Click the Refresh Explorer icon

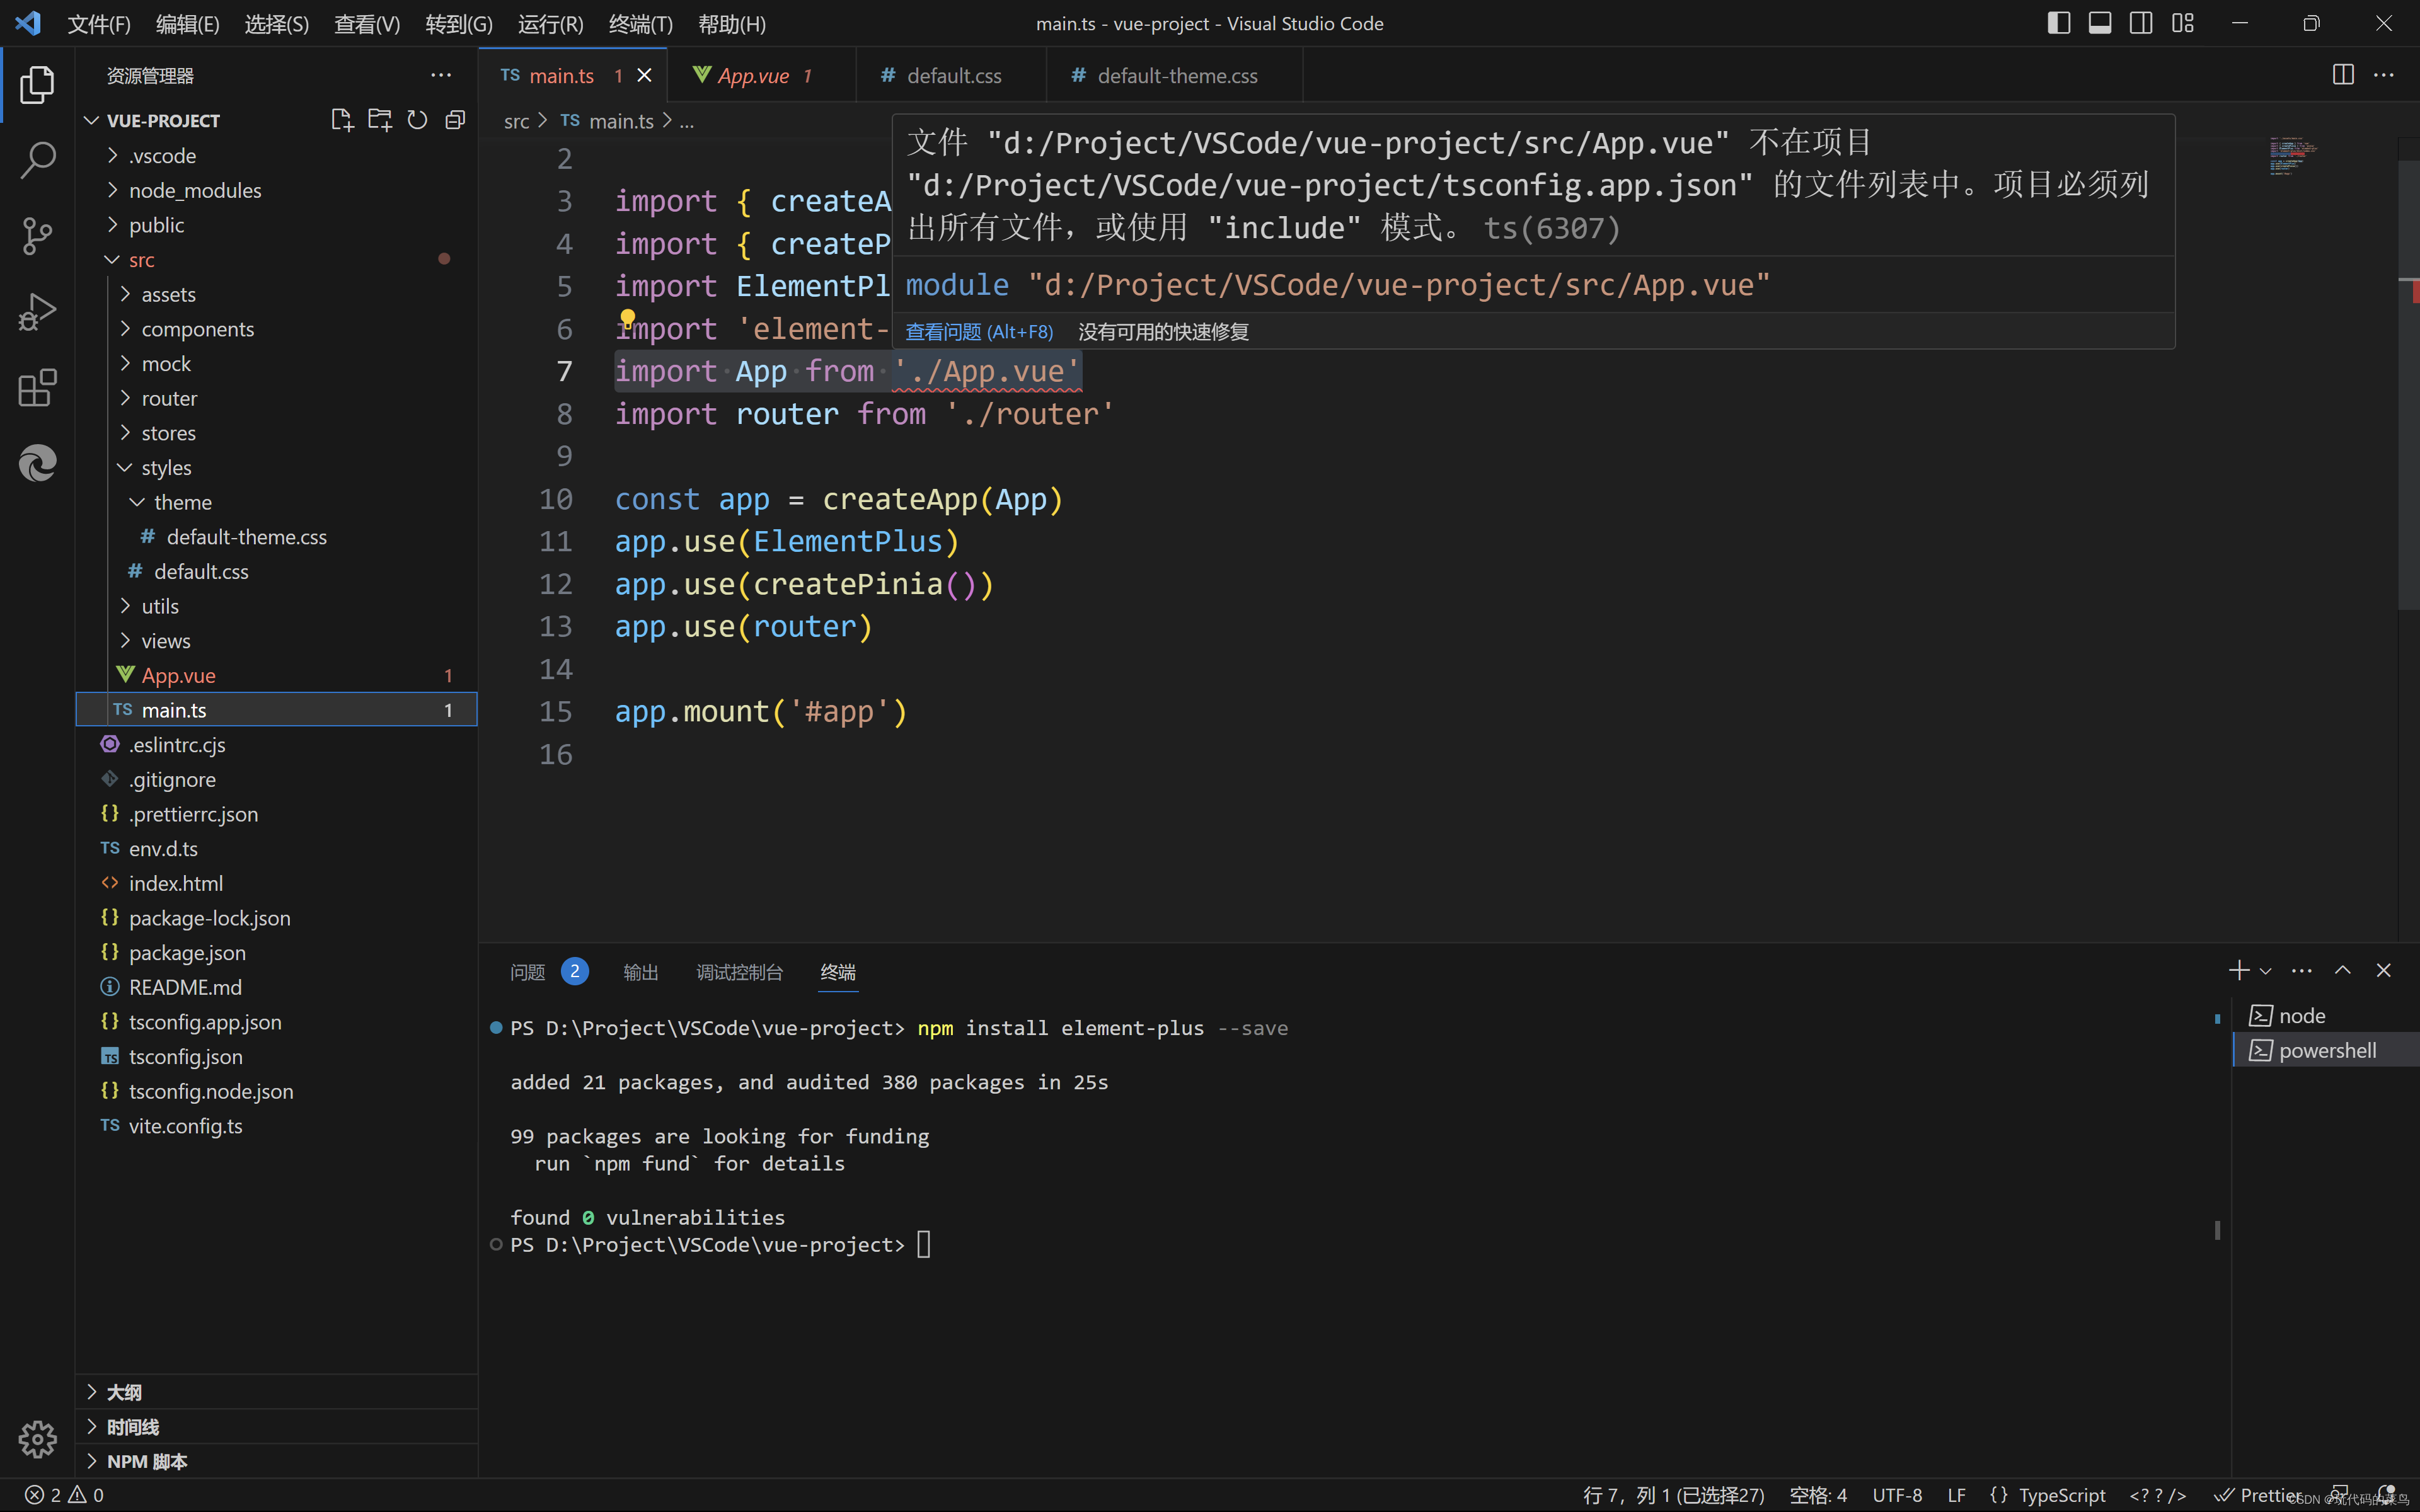coord(417,120)
